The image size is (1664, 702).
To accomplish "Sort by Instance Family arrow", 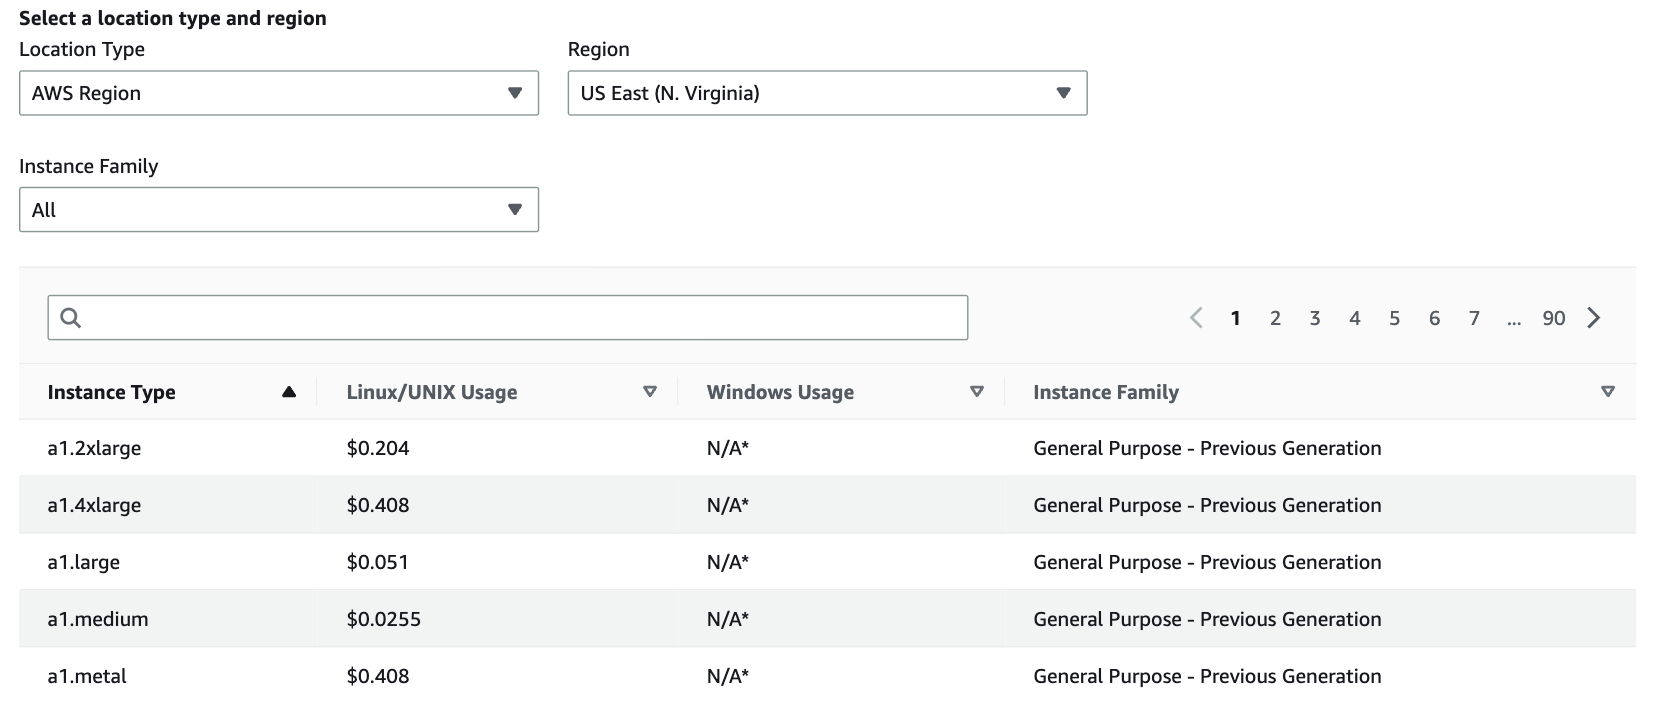I will point(1608,392).
